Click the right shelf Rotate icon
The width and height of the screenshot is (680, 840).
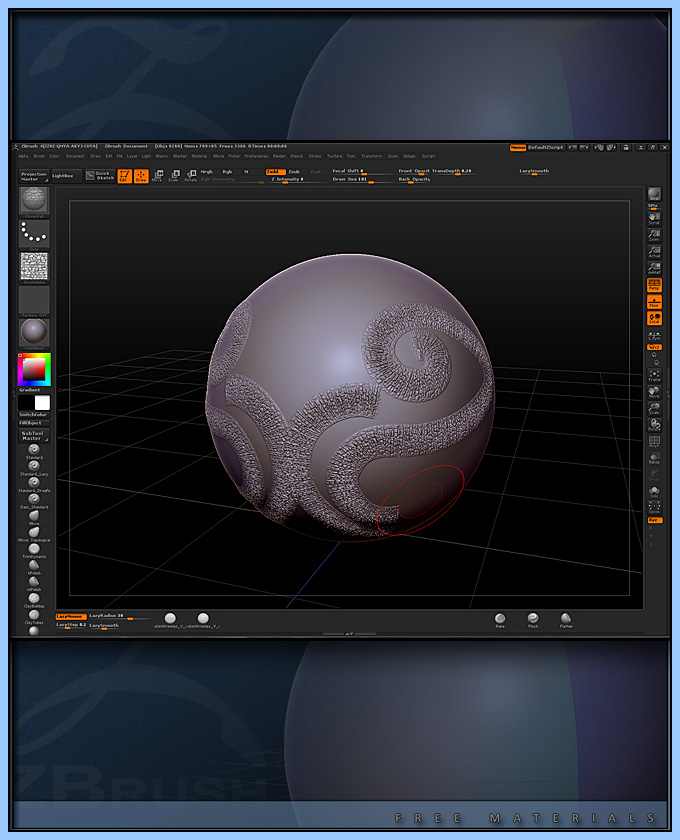(x=654, y=425)
